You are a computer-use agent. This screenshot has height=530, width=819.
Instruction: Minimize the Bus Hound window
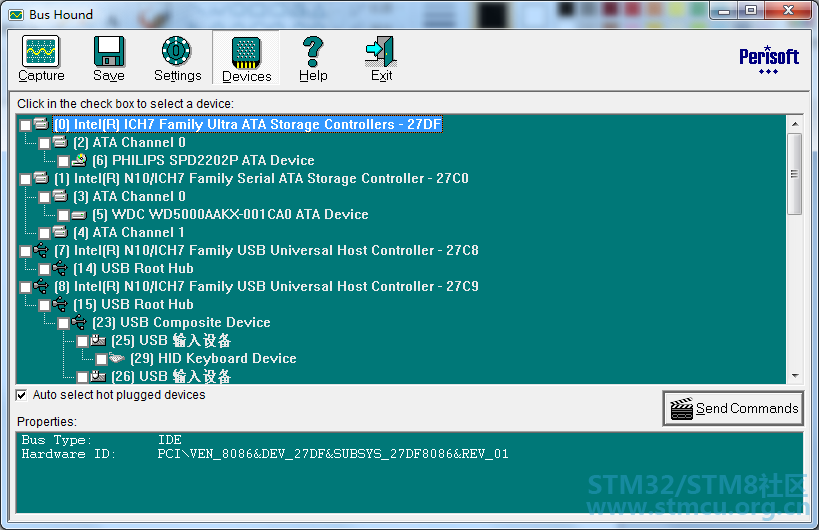[724, 10]
